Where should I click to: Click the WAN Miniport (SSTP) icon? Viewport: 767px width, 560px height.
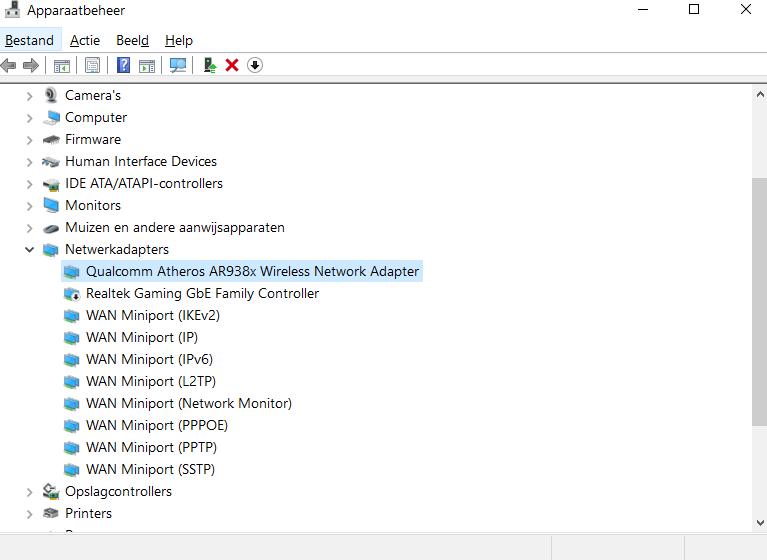tap(71, 470)
